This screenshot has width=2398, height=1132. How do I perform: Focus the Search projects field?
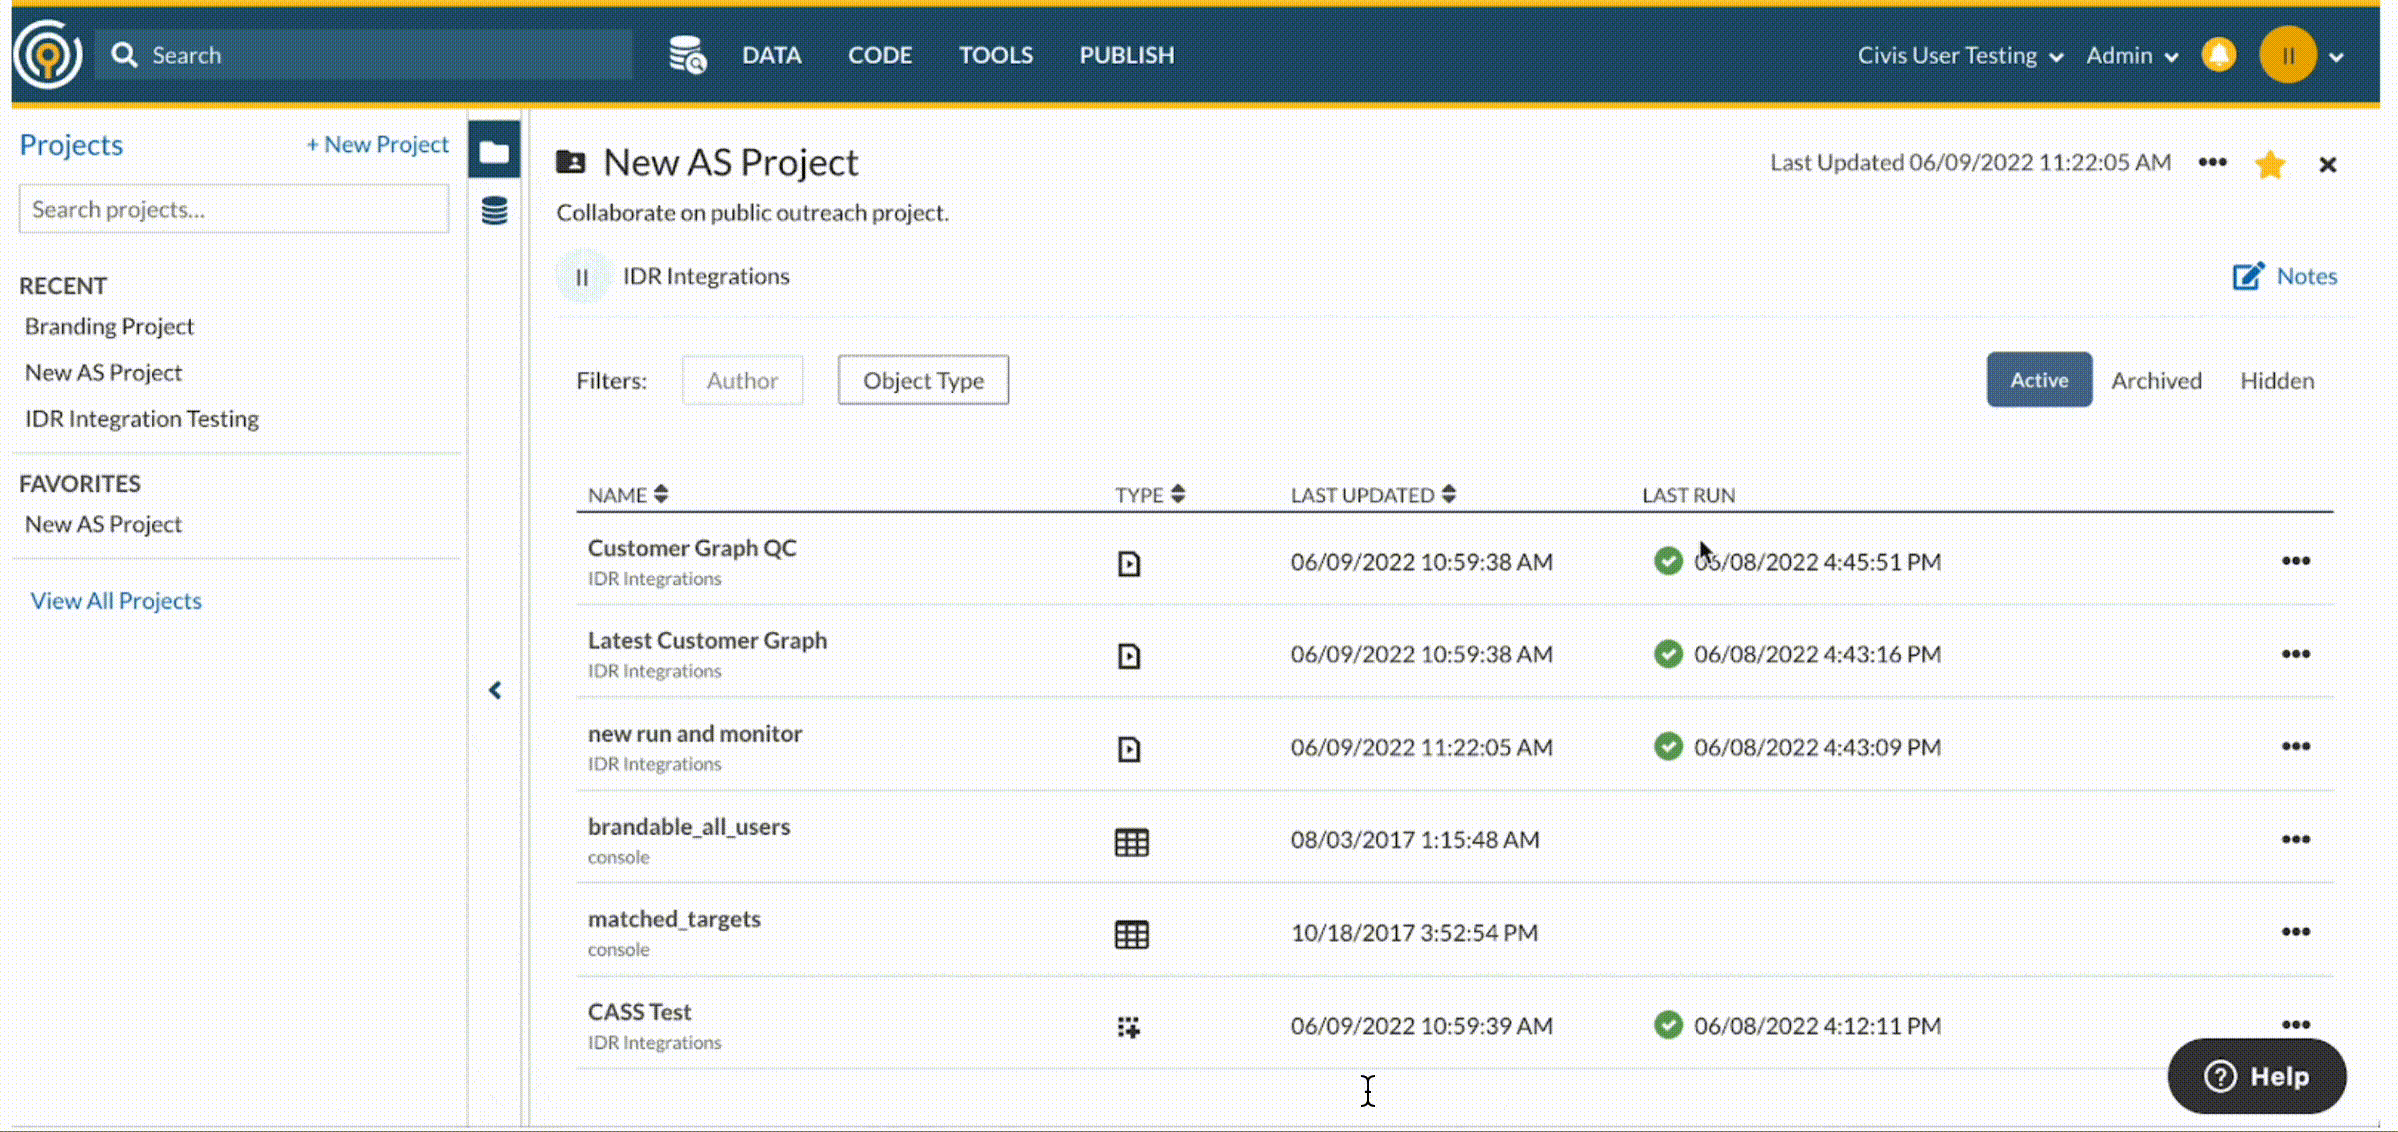(x=233, y=209)
